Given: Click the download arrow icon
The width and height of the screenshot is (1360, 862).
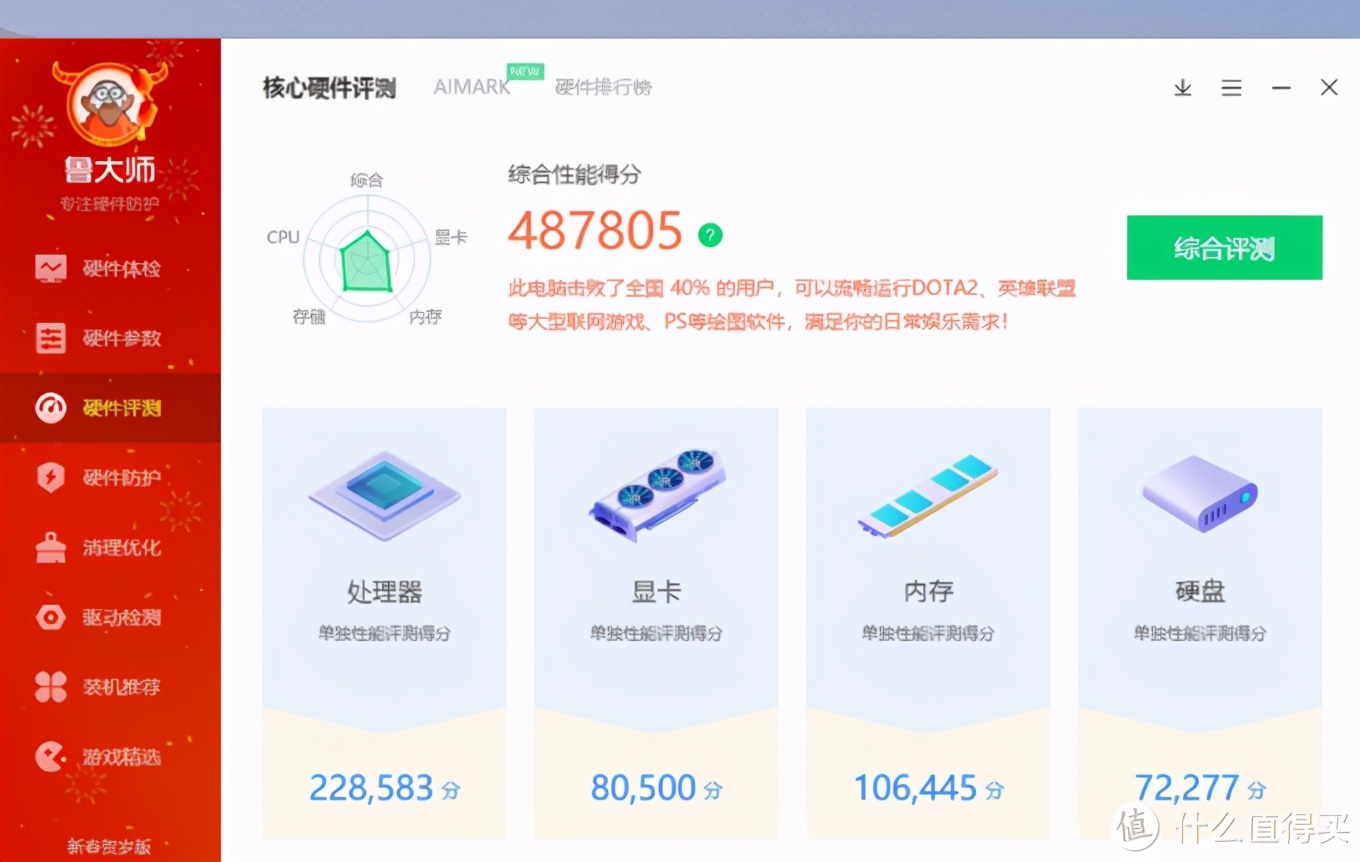Looking at the screenshot, I should (1182, 88).
